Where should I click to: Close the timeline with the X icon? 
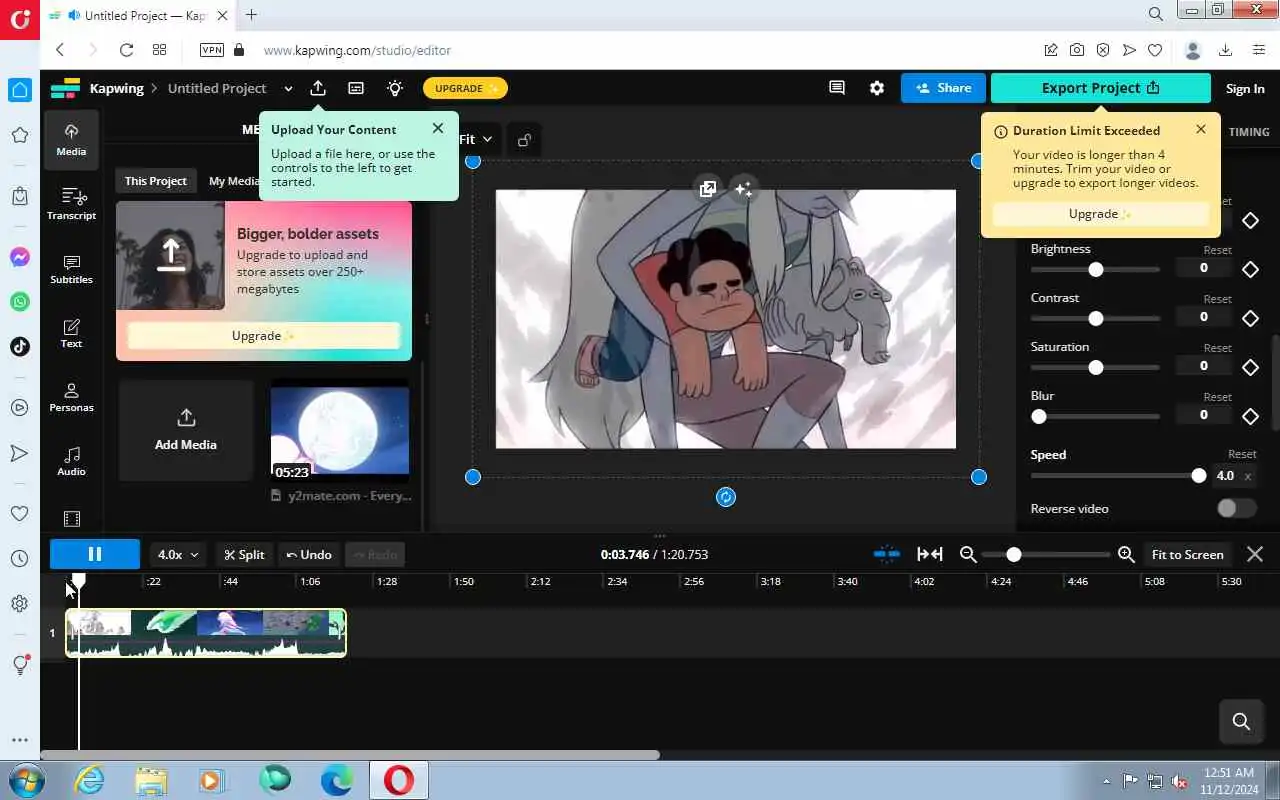pyautogui.click(x=1255, y=554)
